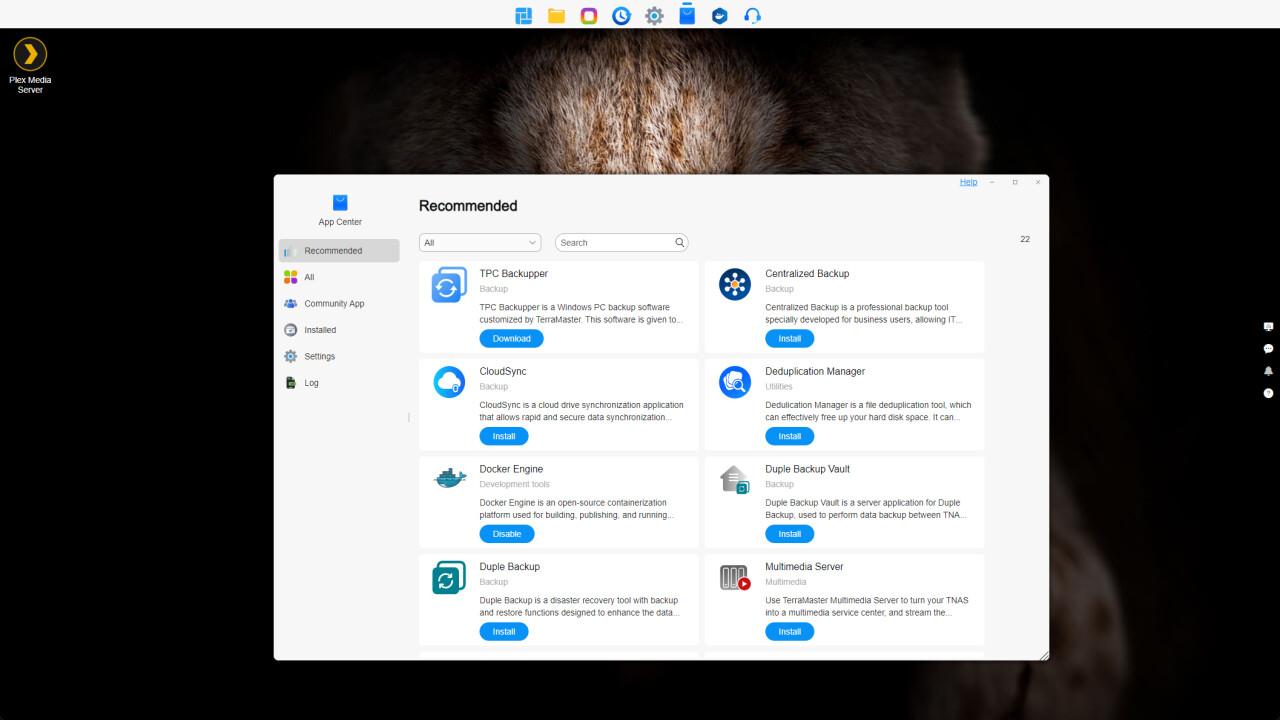Screen dimensions: 1280x720
Task: Install CloudSync
Action: (x=504, y=436)
